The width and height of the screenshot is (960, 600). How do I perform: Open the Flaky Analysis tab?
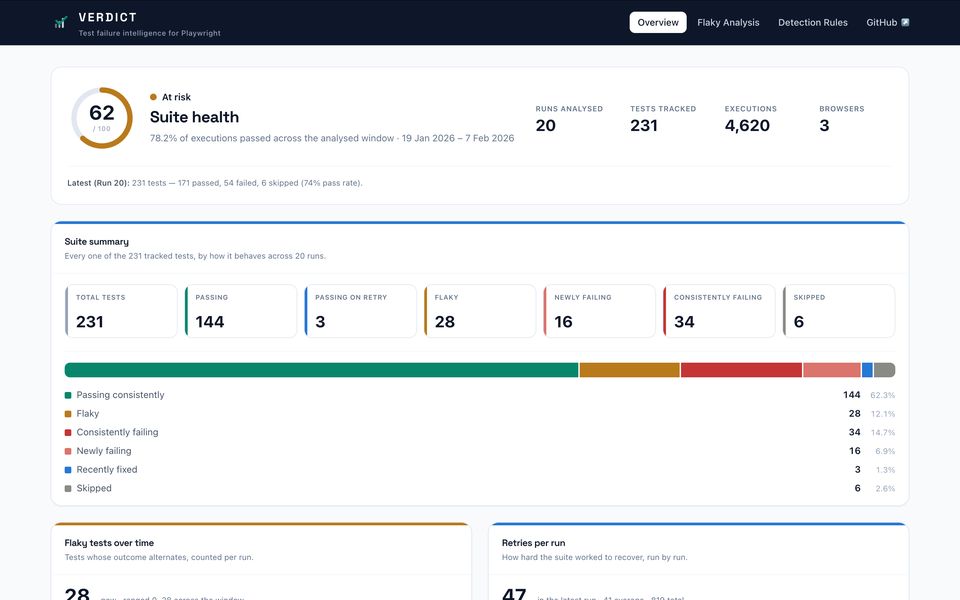click(x=728, y=23)
